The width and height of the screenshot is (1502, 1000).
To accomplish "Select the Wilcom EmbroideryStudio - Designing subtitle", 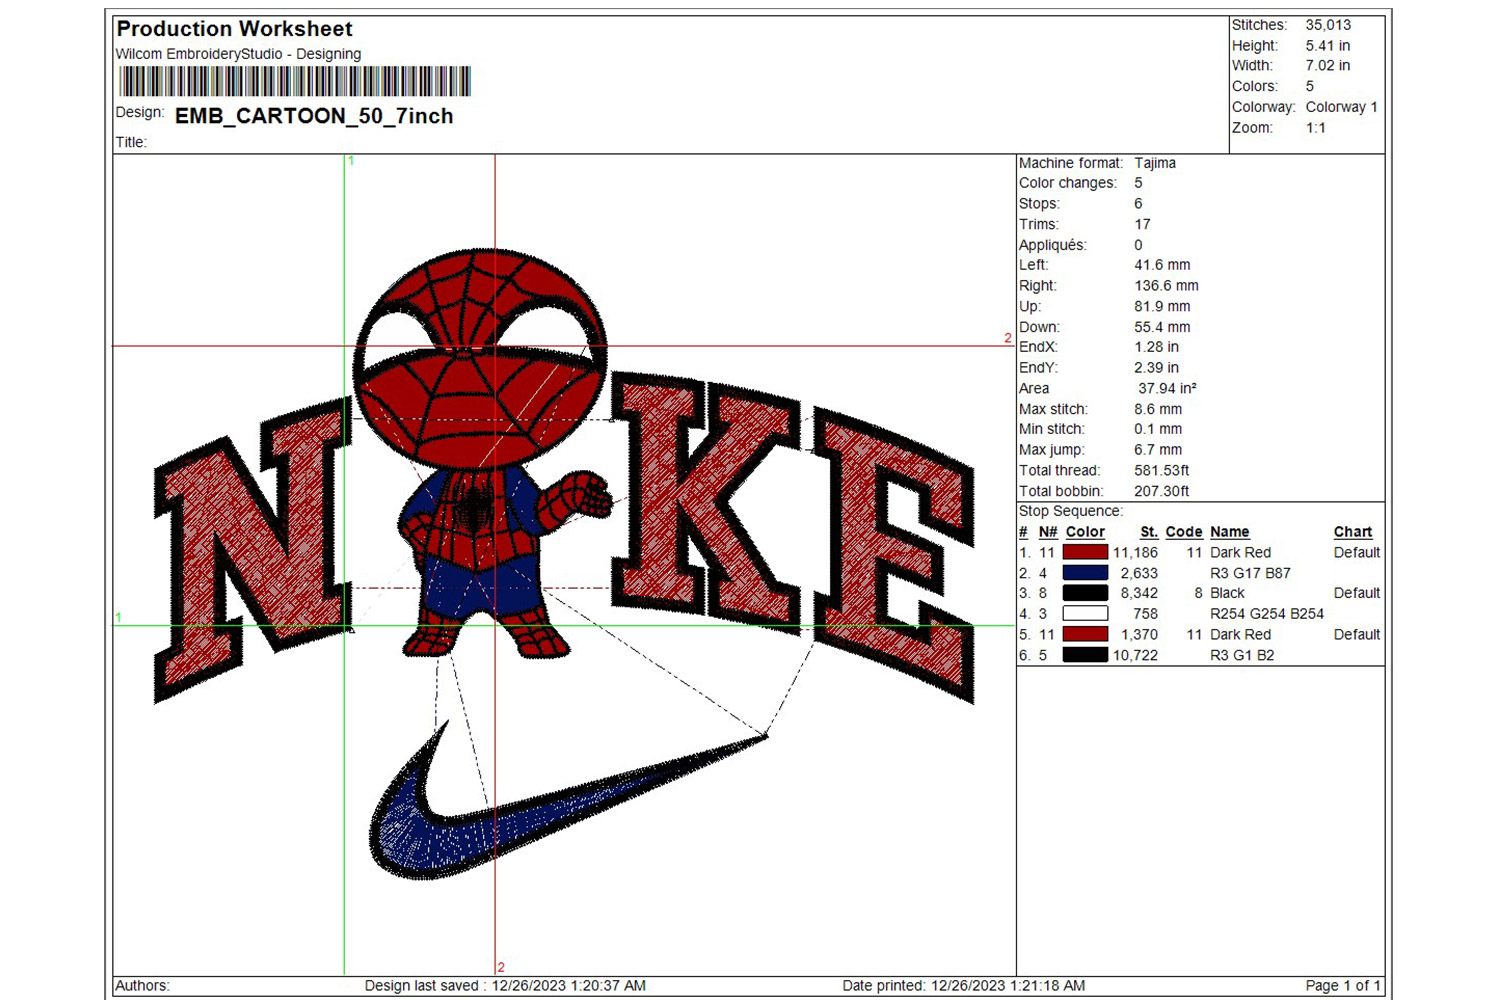I will click(x=238, y=54).
